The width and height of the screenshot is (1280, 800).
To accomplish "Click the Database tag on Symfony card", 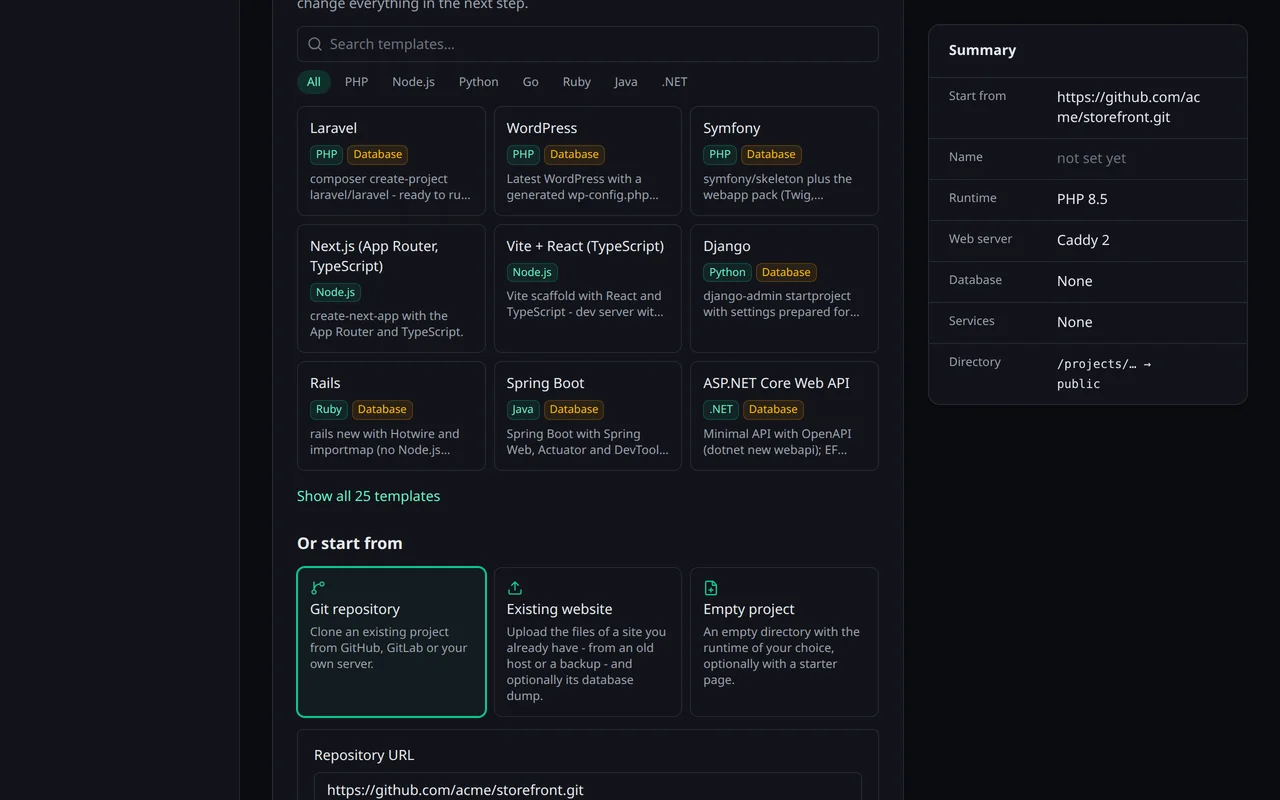I will [x=771, y=154].
